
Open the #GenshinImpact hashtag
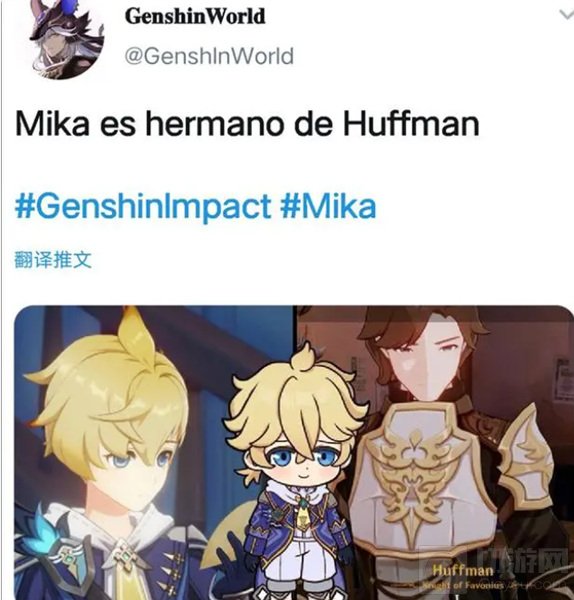[143, 207]
